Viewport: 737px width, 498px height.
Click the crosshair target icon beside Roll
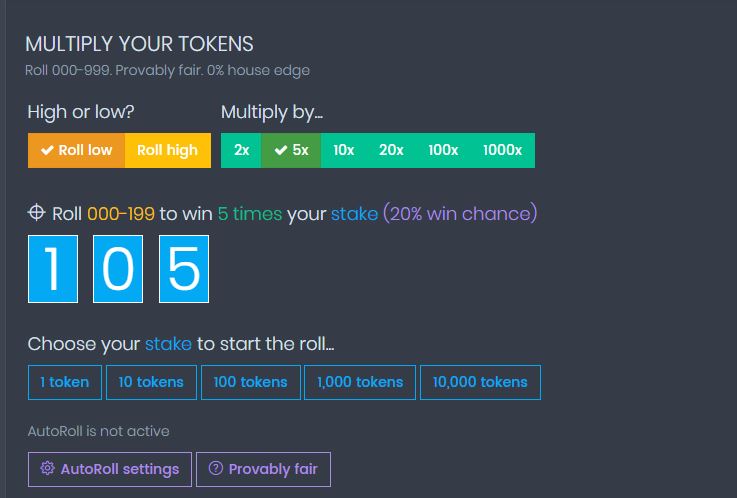(37, 213)
